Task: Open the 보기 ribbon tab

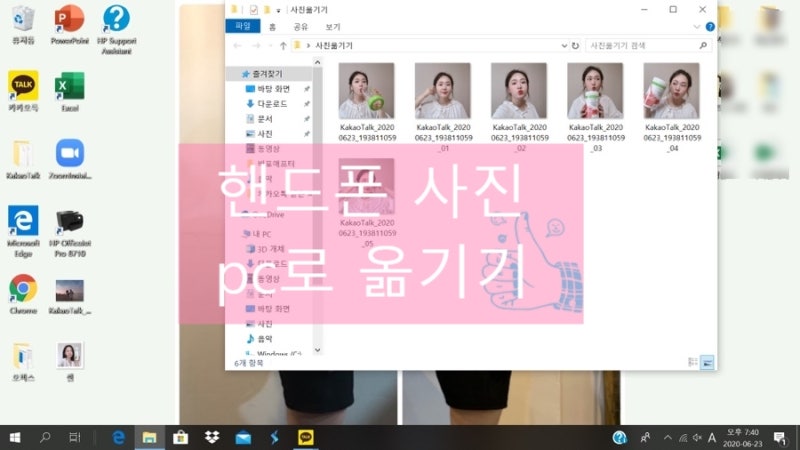Action: coord(333,27)
